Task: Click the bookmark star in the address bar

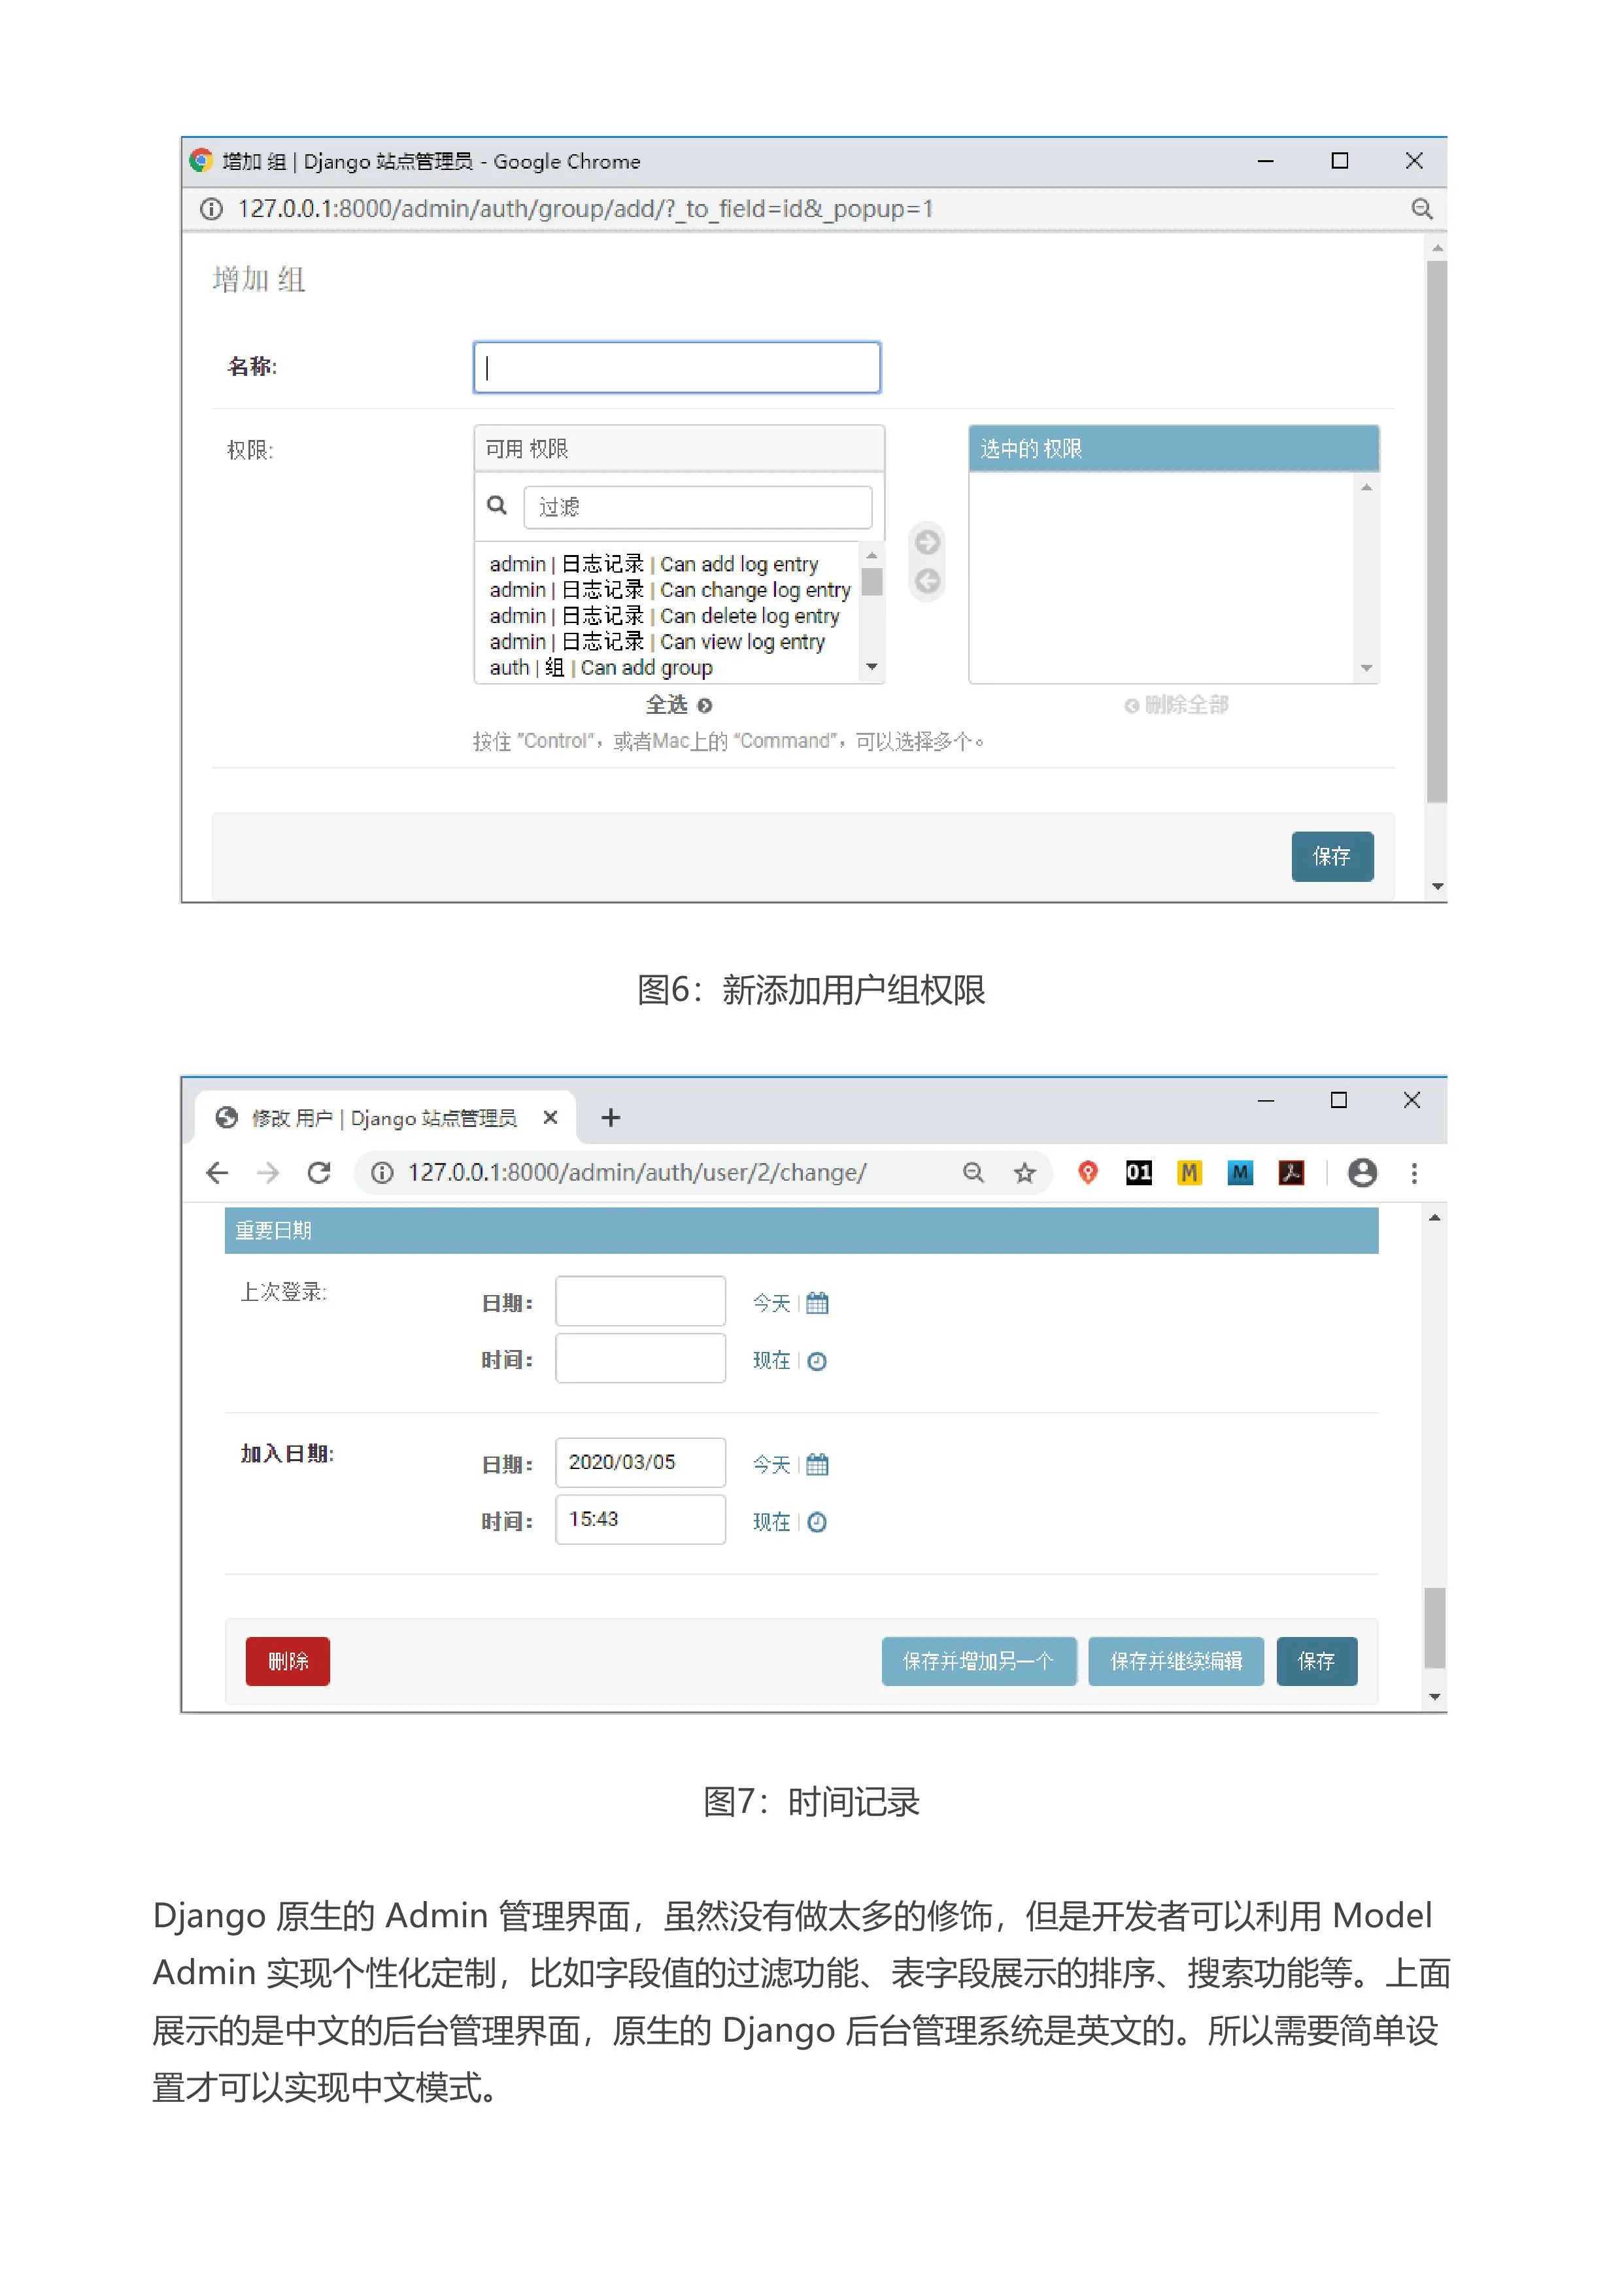Action: click(1025, 1172)
